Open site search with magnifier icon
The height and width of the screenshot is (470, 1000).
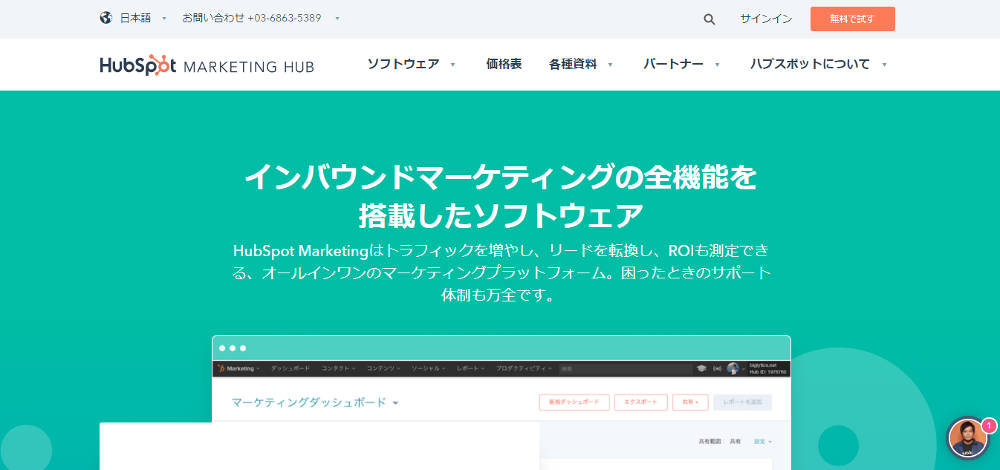click(709, 19)
